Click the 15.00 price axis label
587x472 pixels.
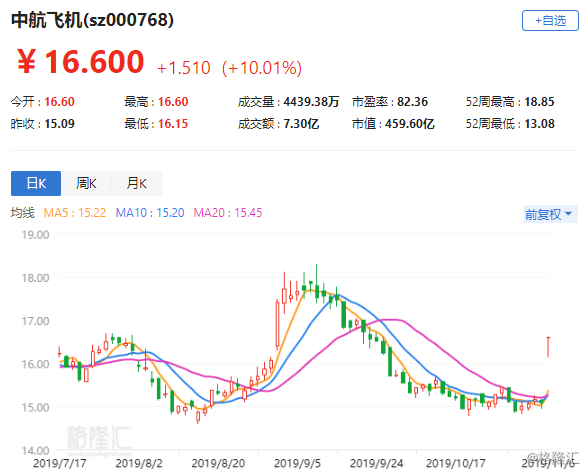[x=35, y=407]
